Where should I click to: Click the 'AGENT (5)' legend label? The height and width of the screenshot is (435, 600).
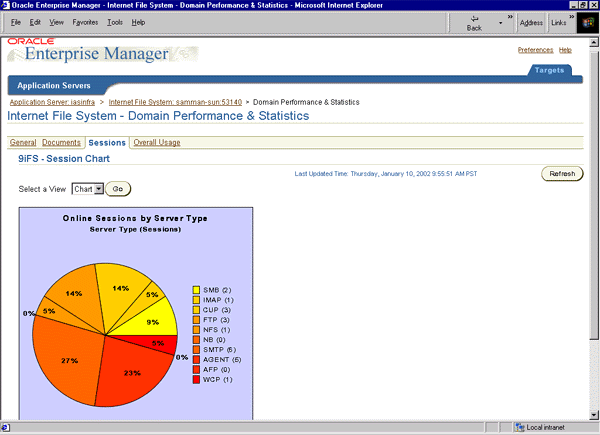222,360
